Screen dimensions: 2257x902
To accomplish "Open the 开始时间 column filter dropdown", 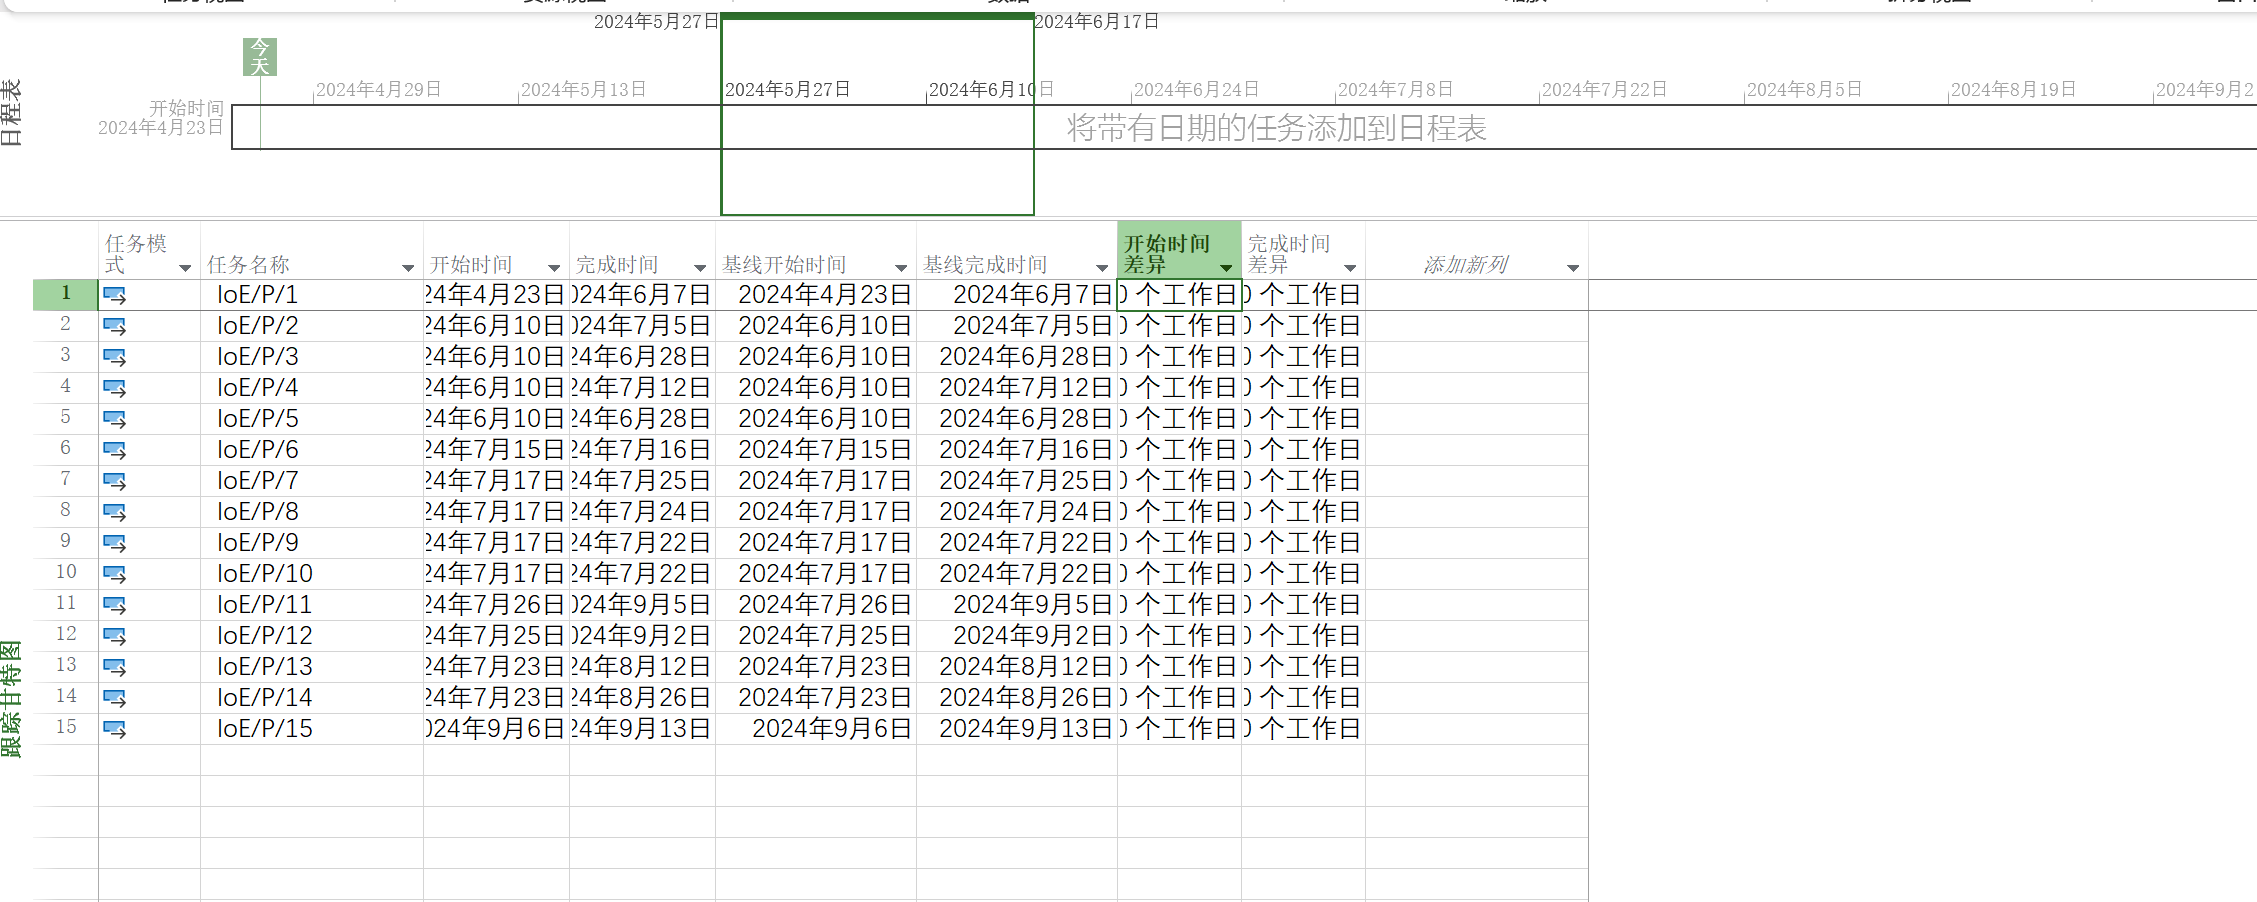I will (x=554, y=268).
